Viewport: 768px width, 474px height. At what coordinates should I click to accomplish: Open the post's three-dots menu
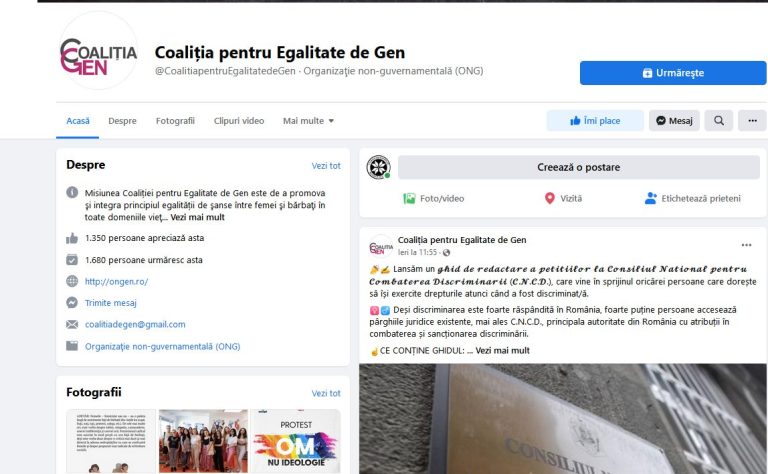pos(746,245)
